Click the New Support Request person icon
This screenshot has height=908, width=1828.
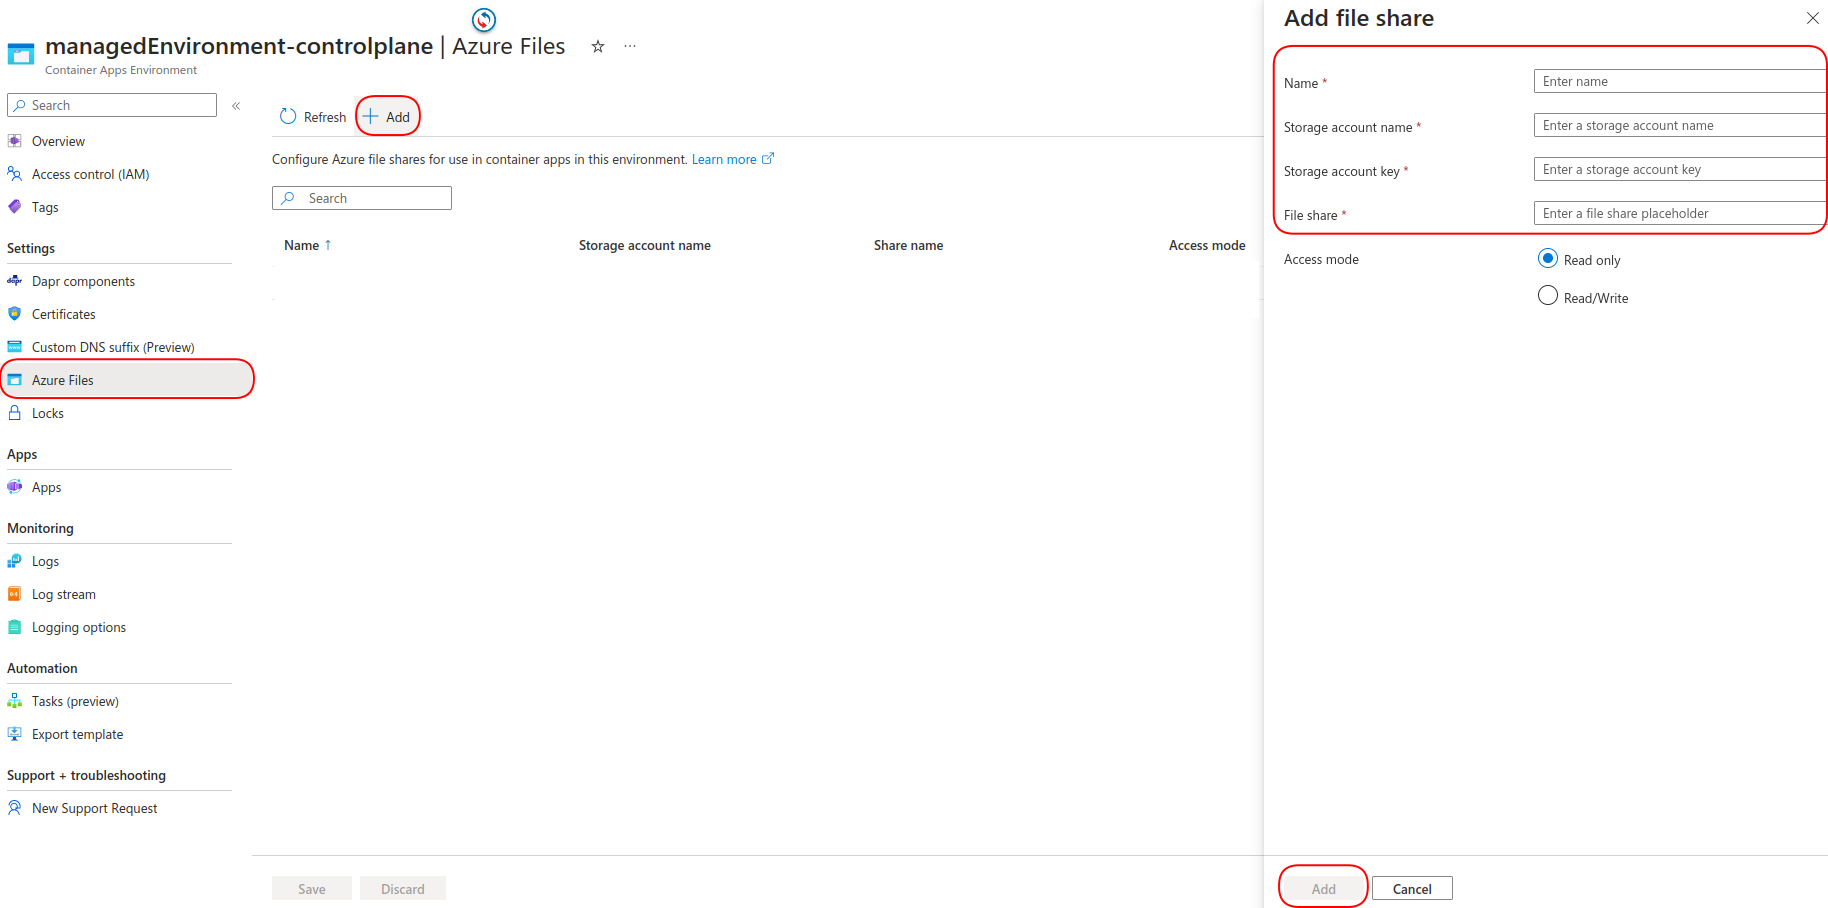15,808
